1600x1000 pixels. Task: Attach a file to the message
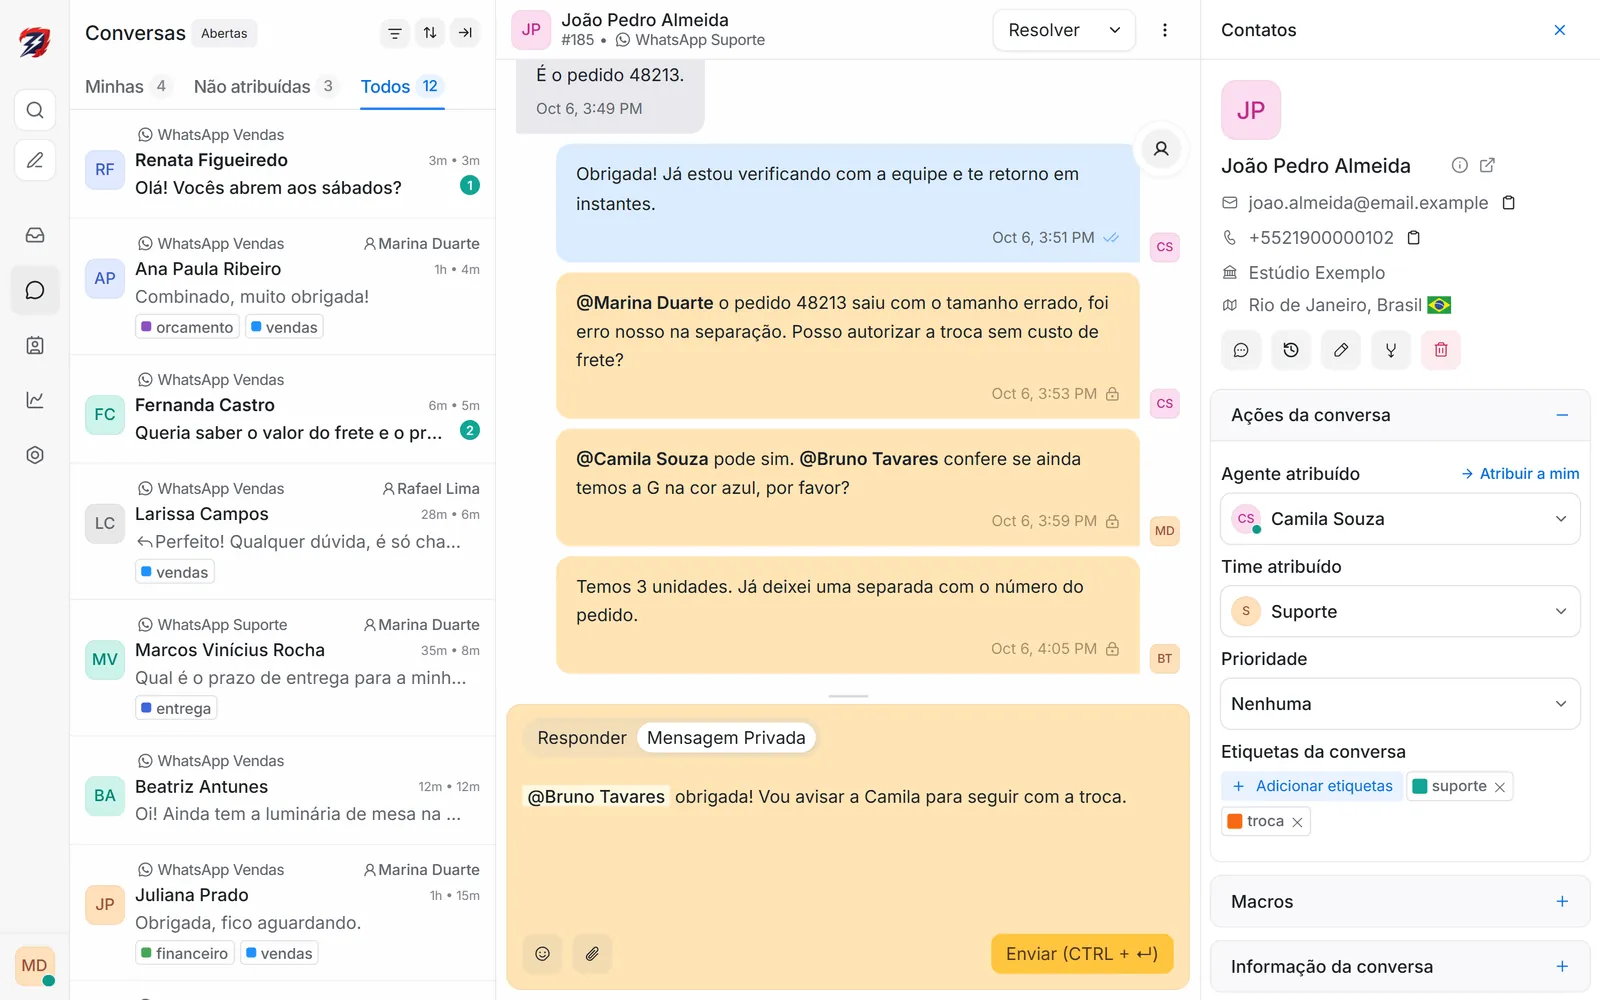pyautogui.click(x=592, y=954)
